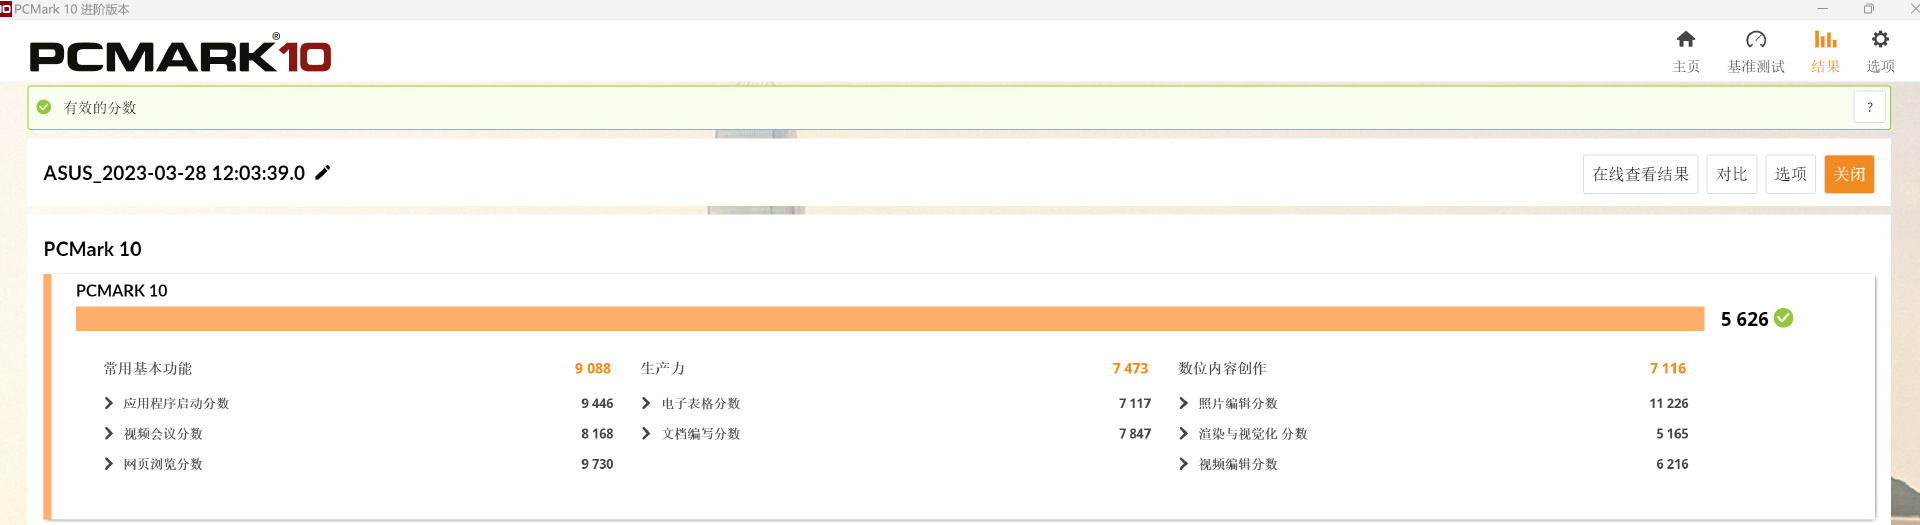Expand 网页浏览分数 row

(109, 464)
